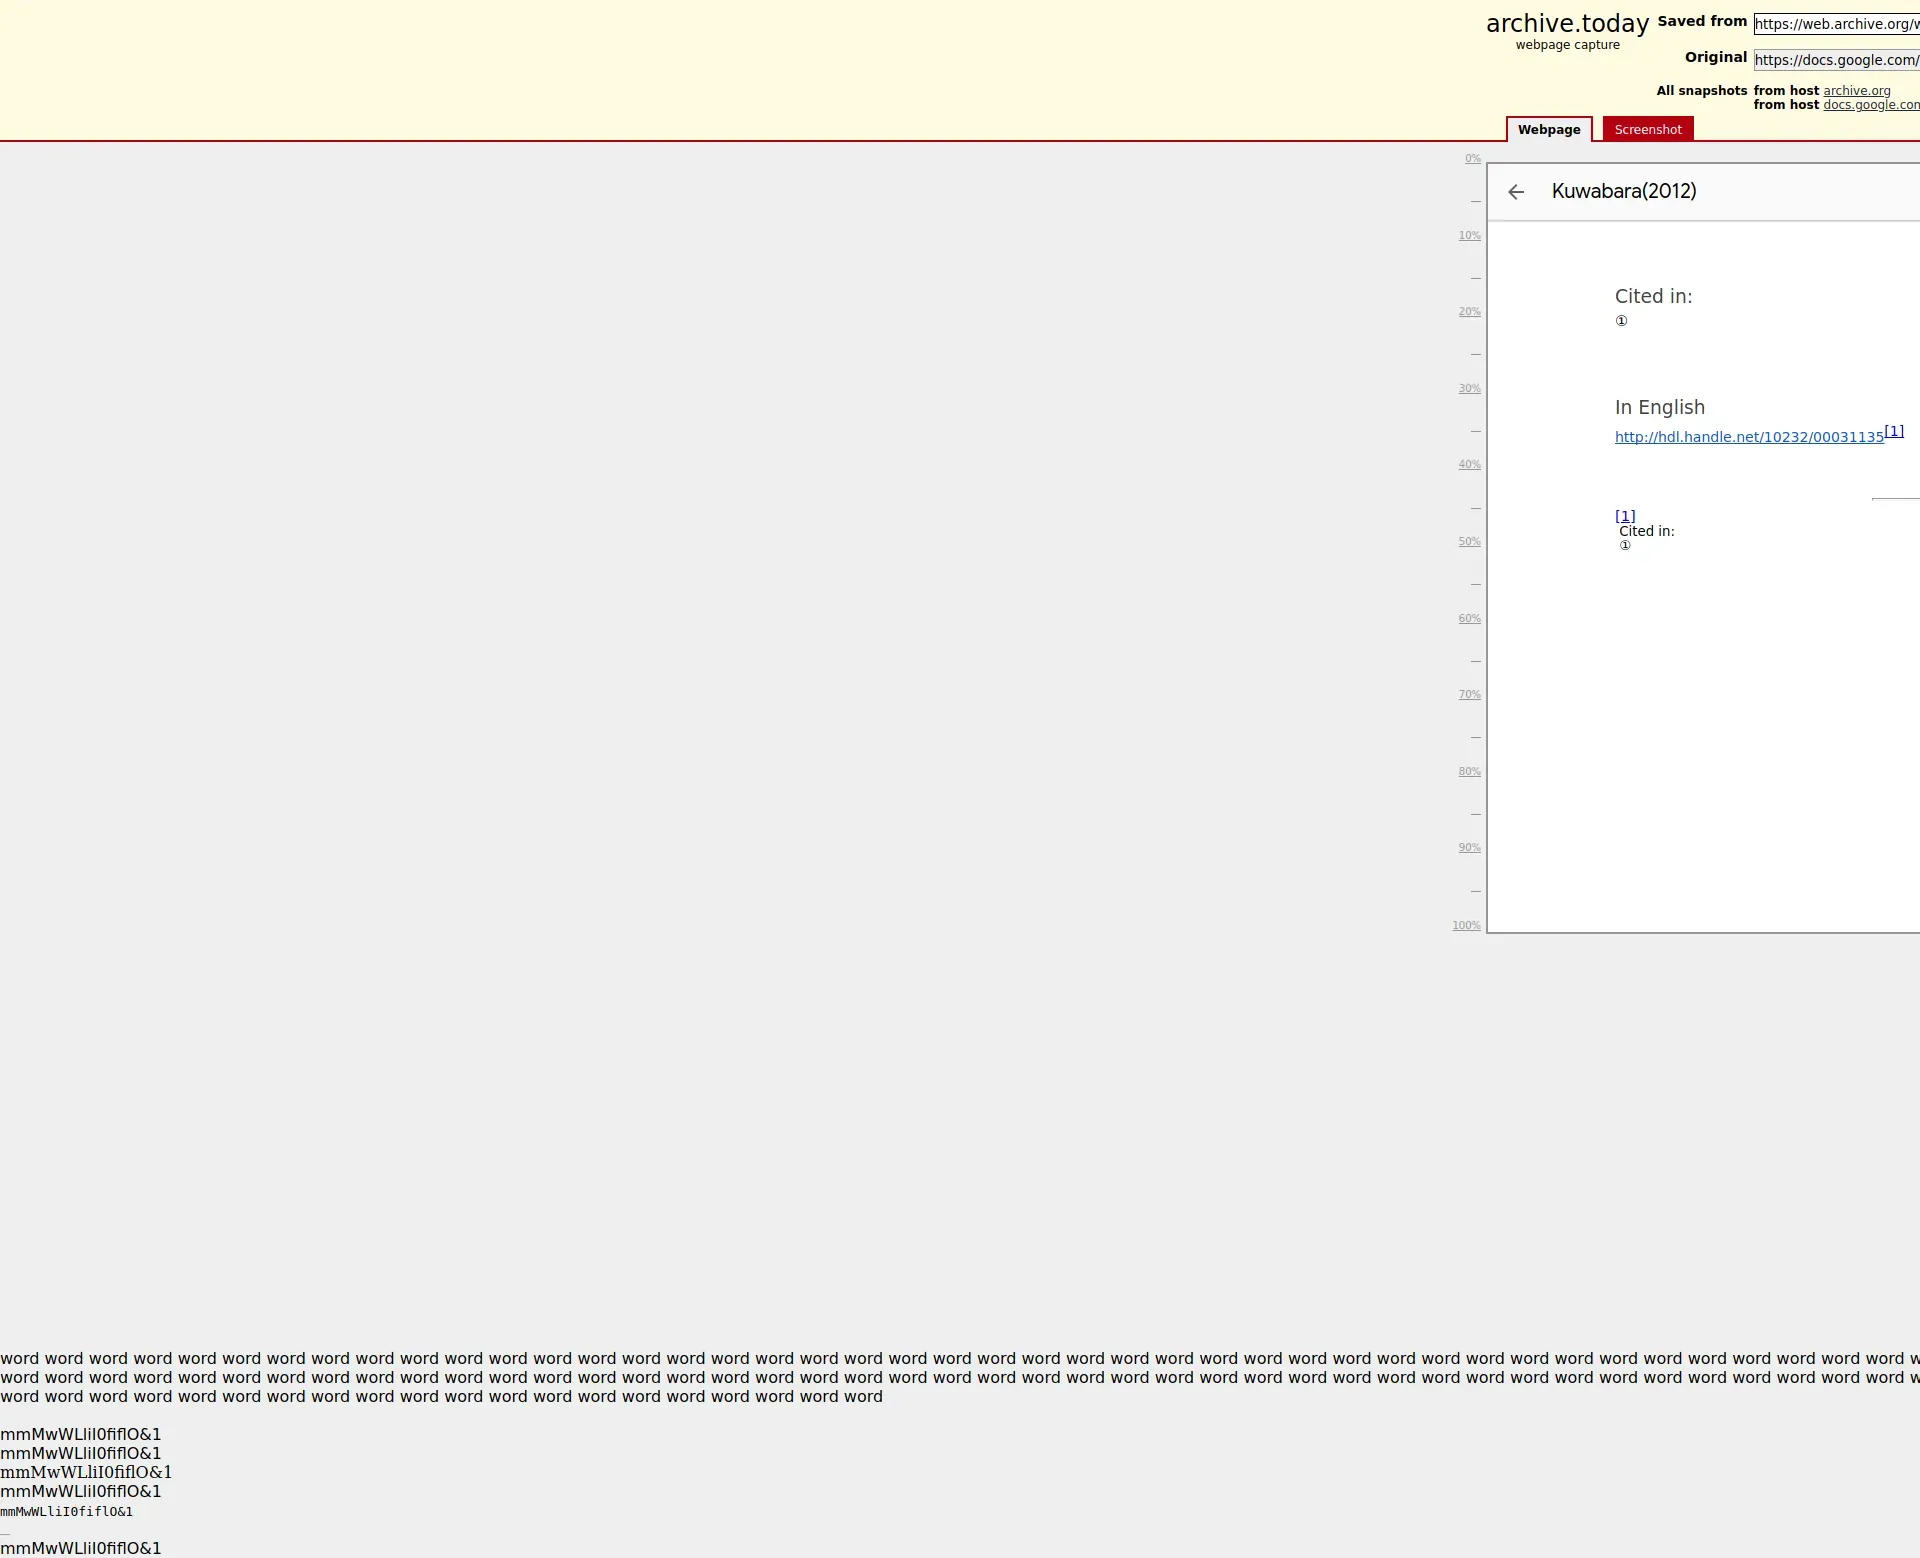Click the Saved from URL field

[1836, 24]
